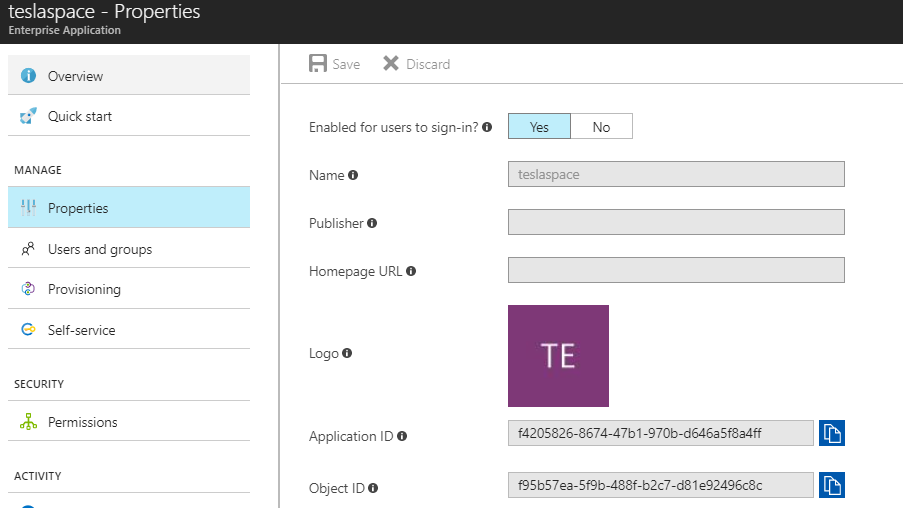Click the info icon beside Object ID

click(x=373, y=488)
